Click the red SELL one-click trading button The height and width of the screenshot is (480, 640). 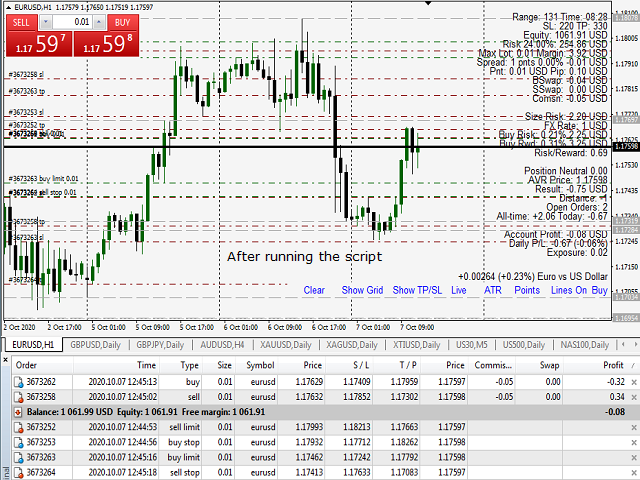(21, 22)
